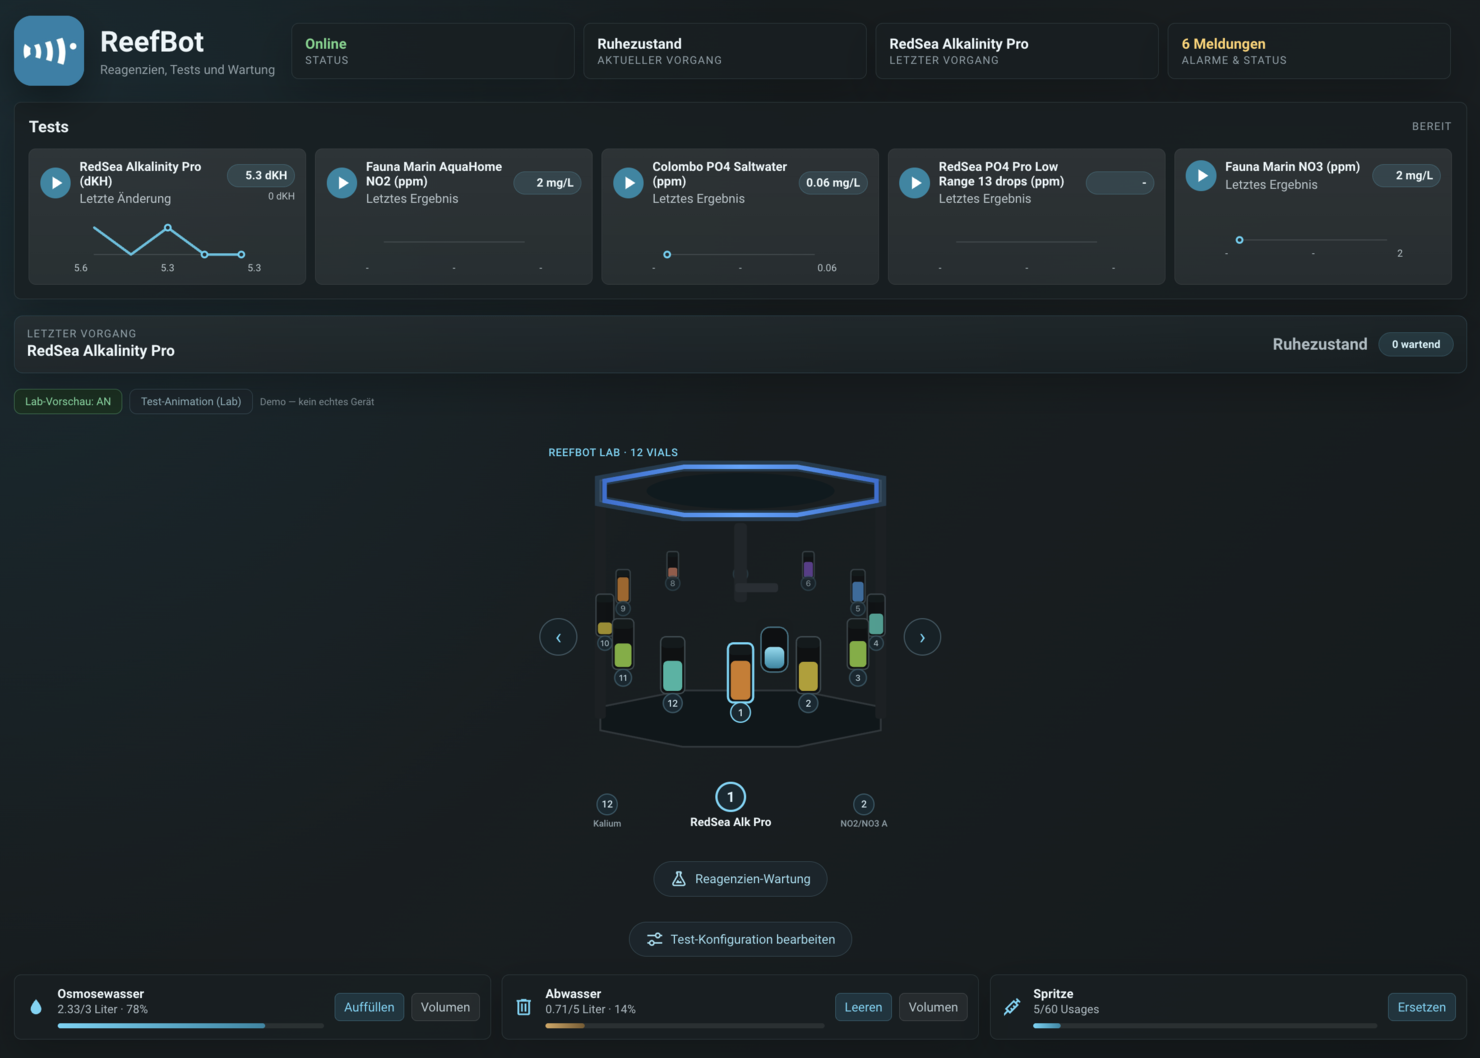Open Volumen setting for Abwasser

coord(933,1007)
